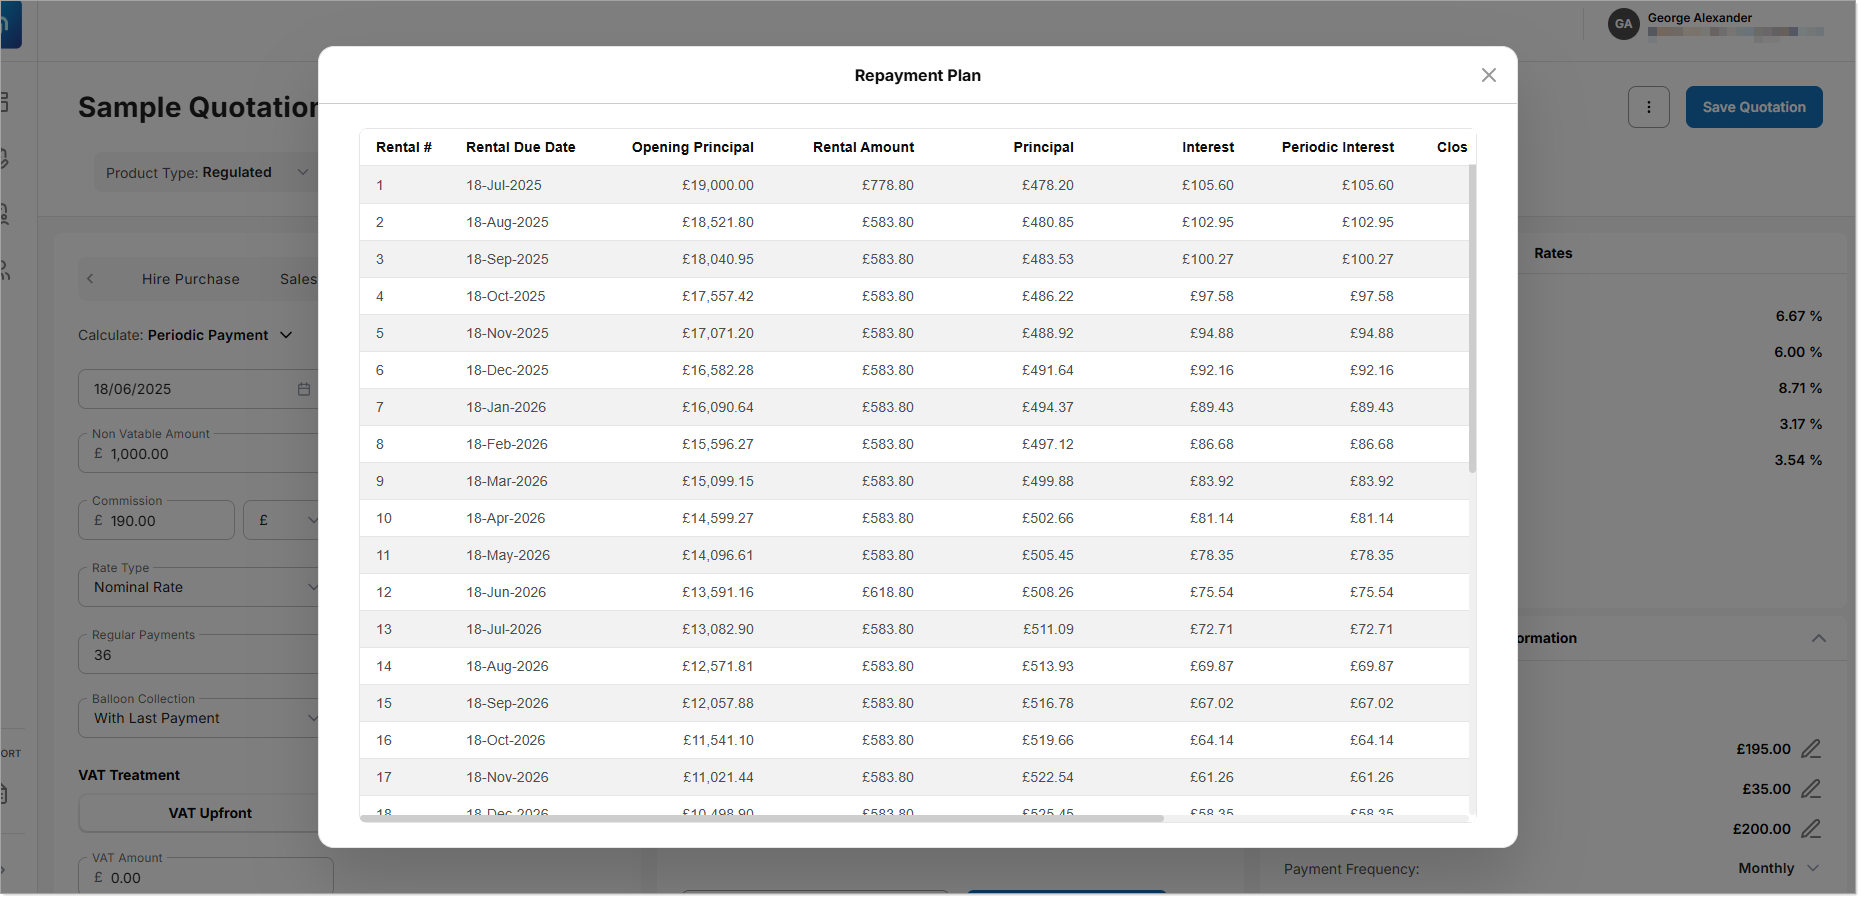Click the Rental Amount column header
The image size is (1861, 899).
[x=863, y=147]
